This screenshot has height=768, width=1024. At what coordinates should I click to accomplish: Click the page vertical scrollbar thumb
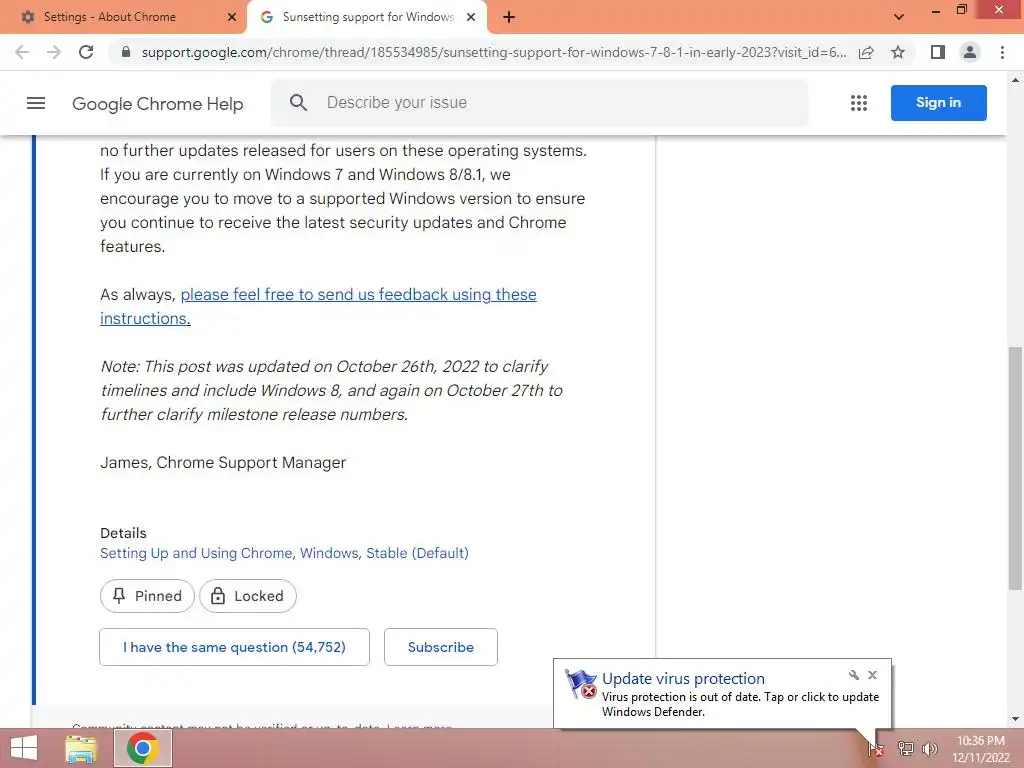pyautogui.click(x=1015, y=468)
